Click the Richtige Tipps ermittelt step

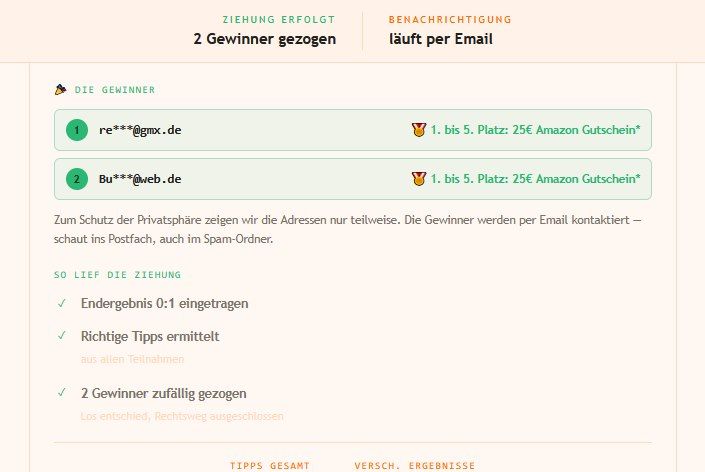coord(150,336)
